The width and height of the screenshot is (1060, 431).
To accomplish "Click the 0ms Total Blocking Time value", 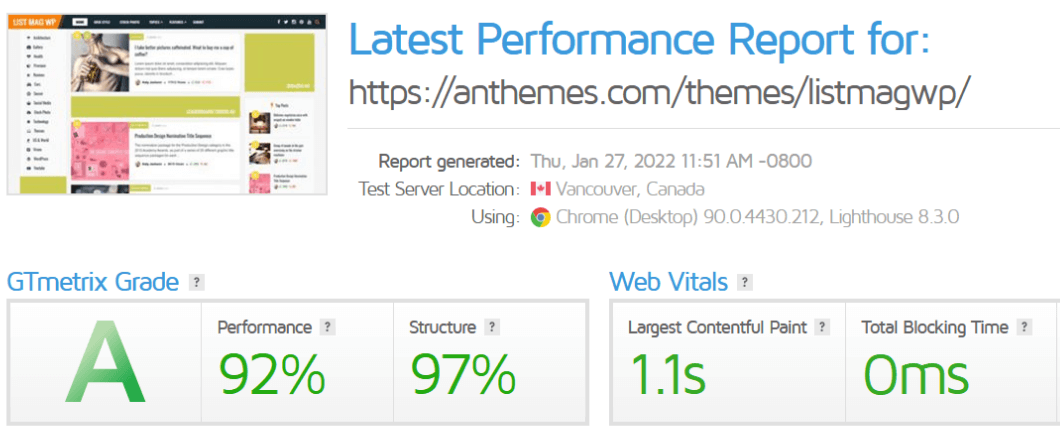I will tap(915, 375).
